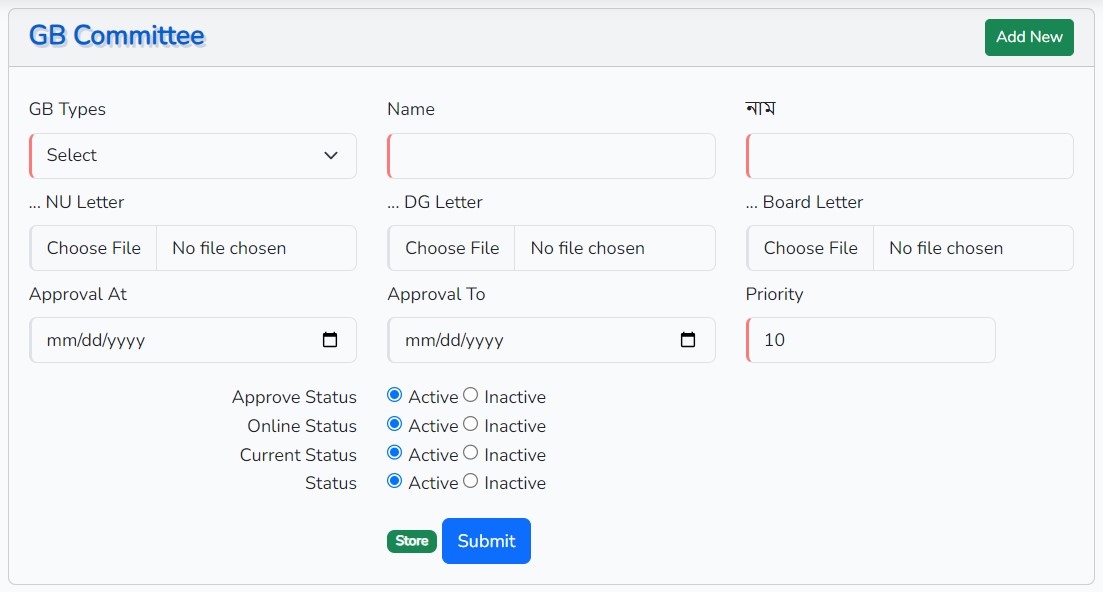This screenshot has width=1103, height=592.
Task: Set Online Status to Inactive
Action: (471, 424)
